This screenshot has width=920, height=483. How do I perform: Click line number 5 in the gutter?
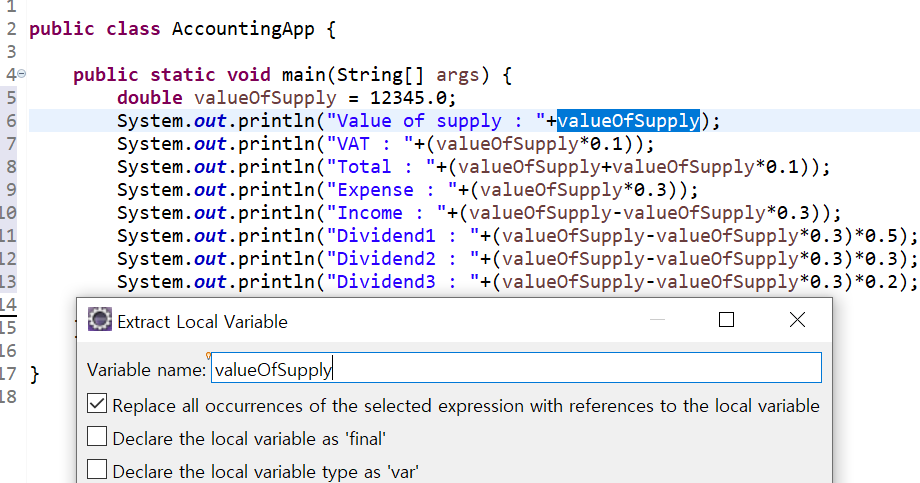[x=11, y=97]
